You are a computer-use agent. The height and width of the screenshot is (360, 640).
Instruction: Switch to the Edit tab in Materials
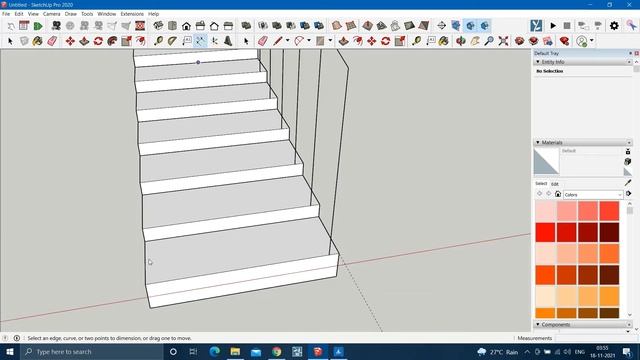[555, 184]
